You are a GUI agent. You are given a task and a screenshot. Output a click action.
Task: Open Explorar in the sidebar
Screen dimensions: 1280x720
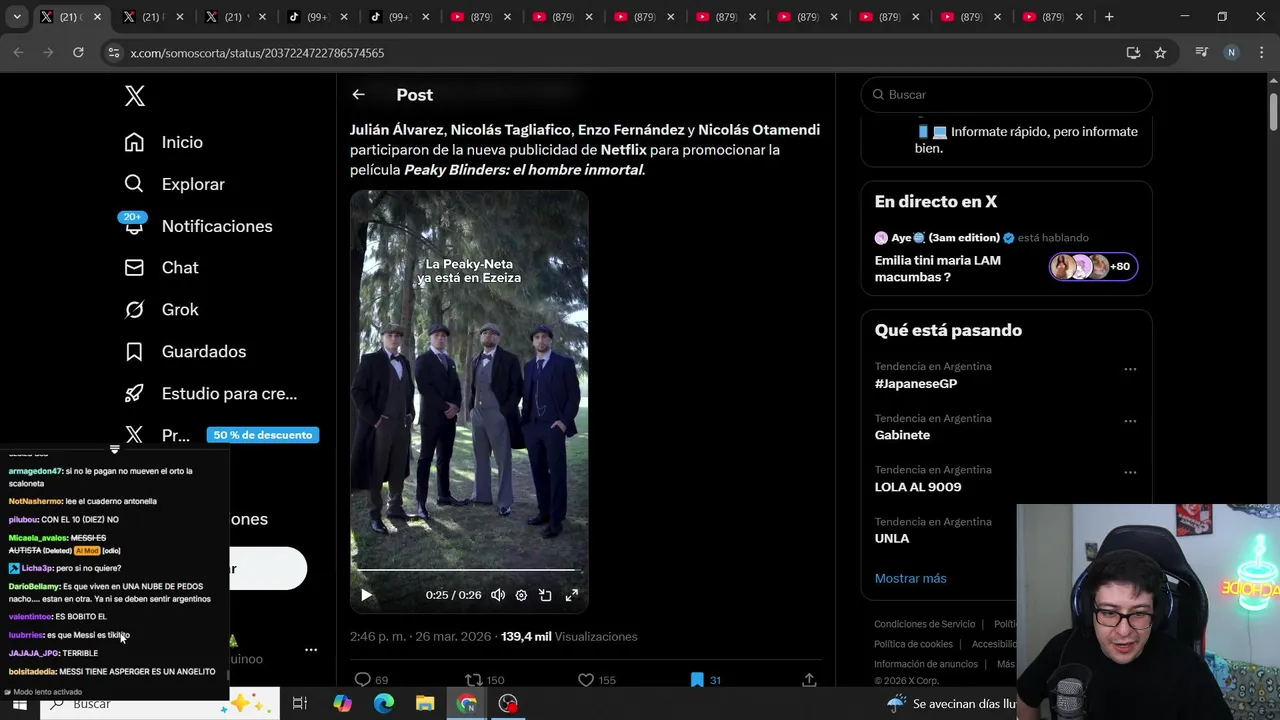click(174, 184)
